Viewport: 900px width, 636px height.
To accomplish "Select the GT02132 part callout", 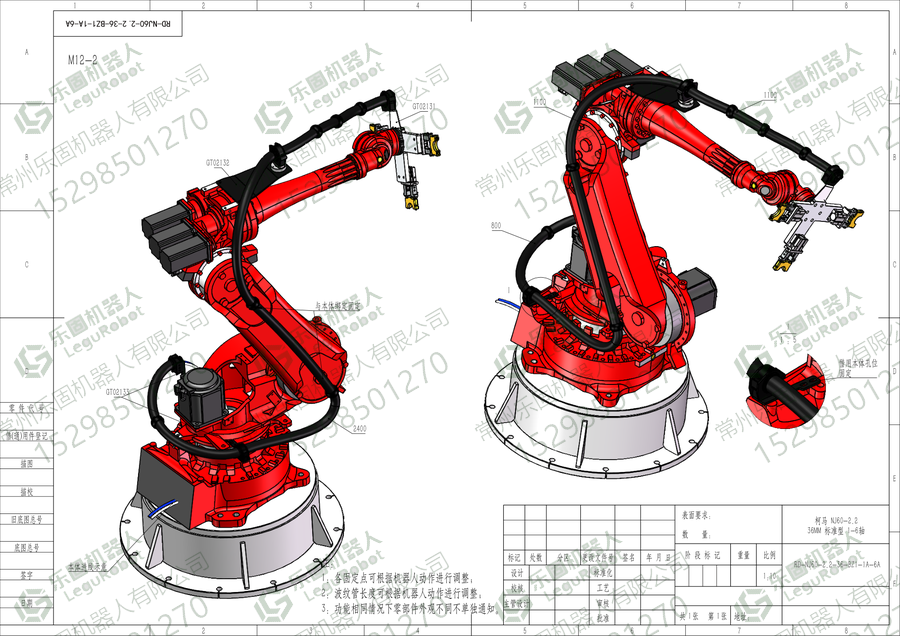I will tap(218, 163).
